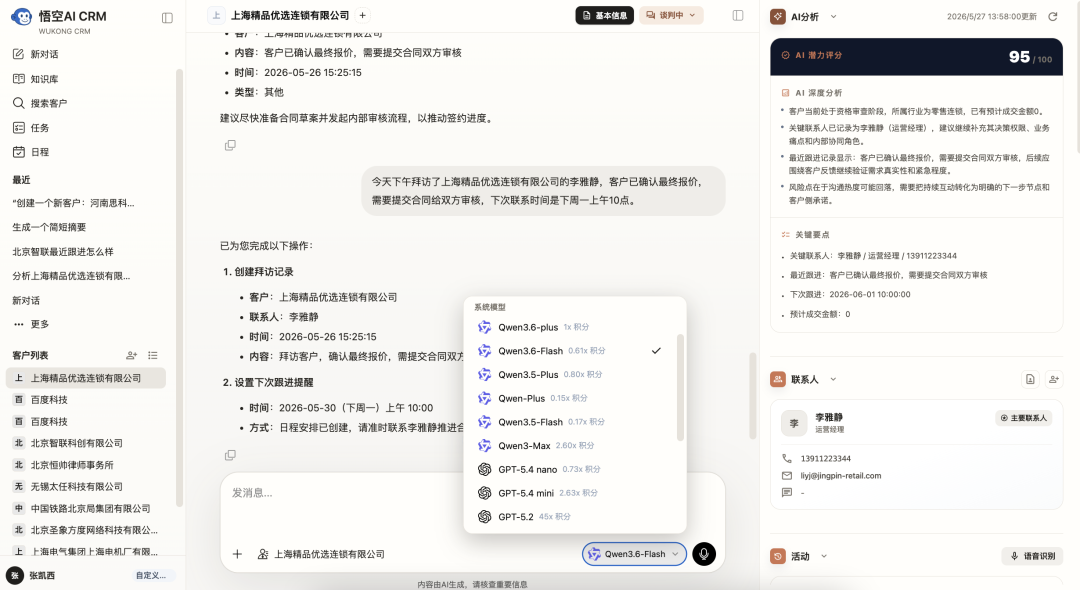Image resolution: width=1080 pixels, height=590 pixels.
Task: Click the chat bubble icon next to 新对话
Action: pyautogui.click(x=19, y=54)
